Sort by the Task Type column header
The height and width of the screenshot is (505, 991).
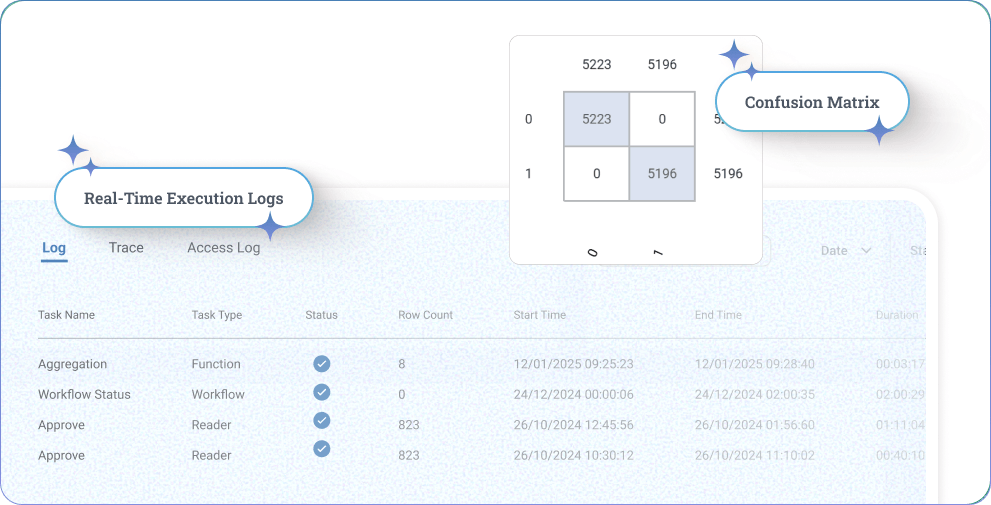[217, 315]
